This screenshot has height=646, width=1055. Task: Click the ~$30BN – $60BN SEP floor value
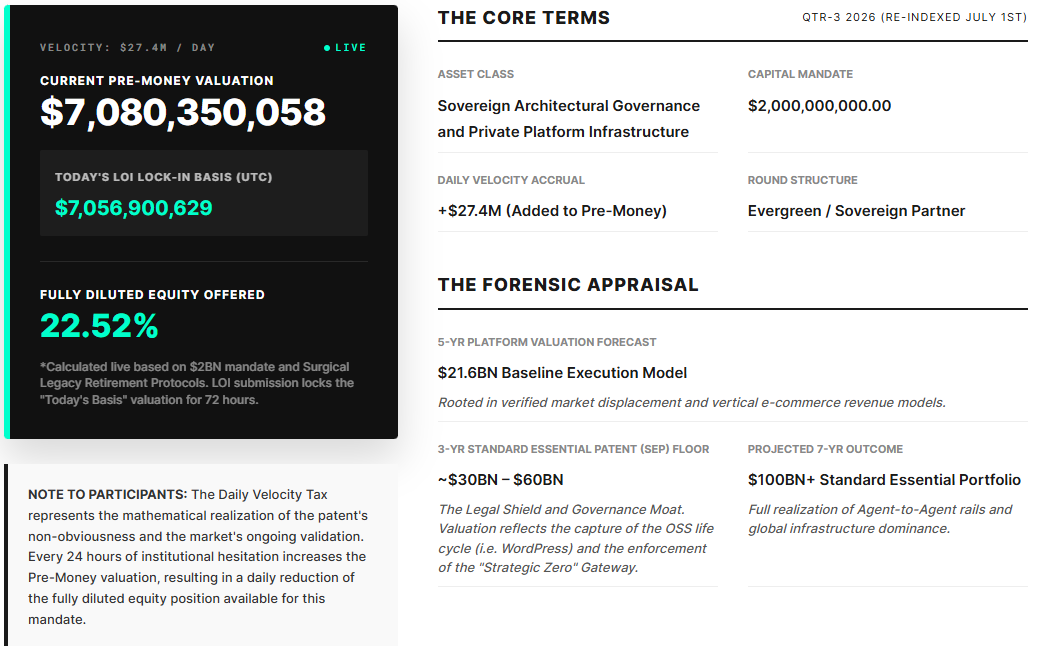[501, 480]
